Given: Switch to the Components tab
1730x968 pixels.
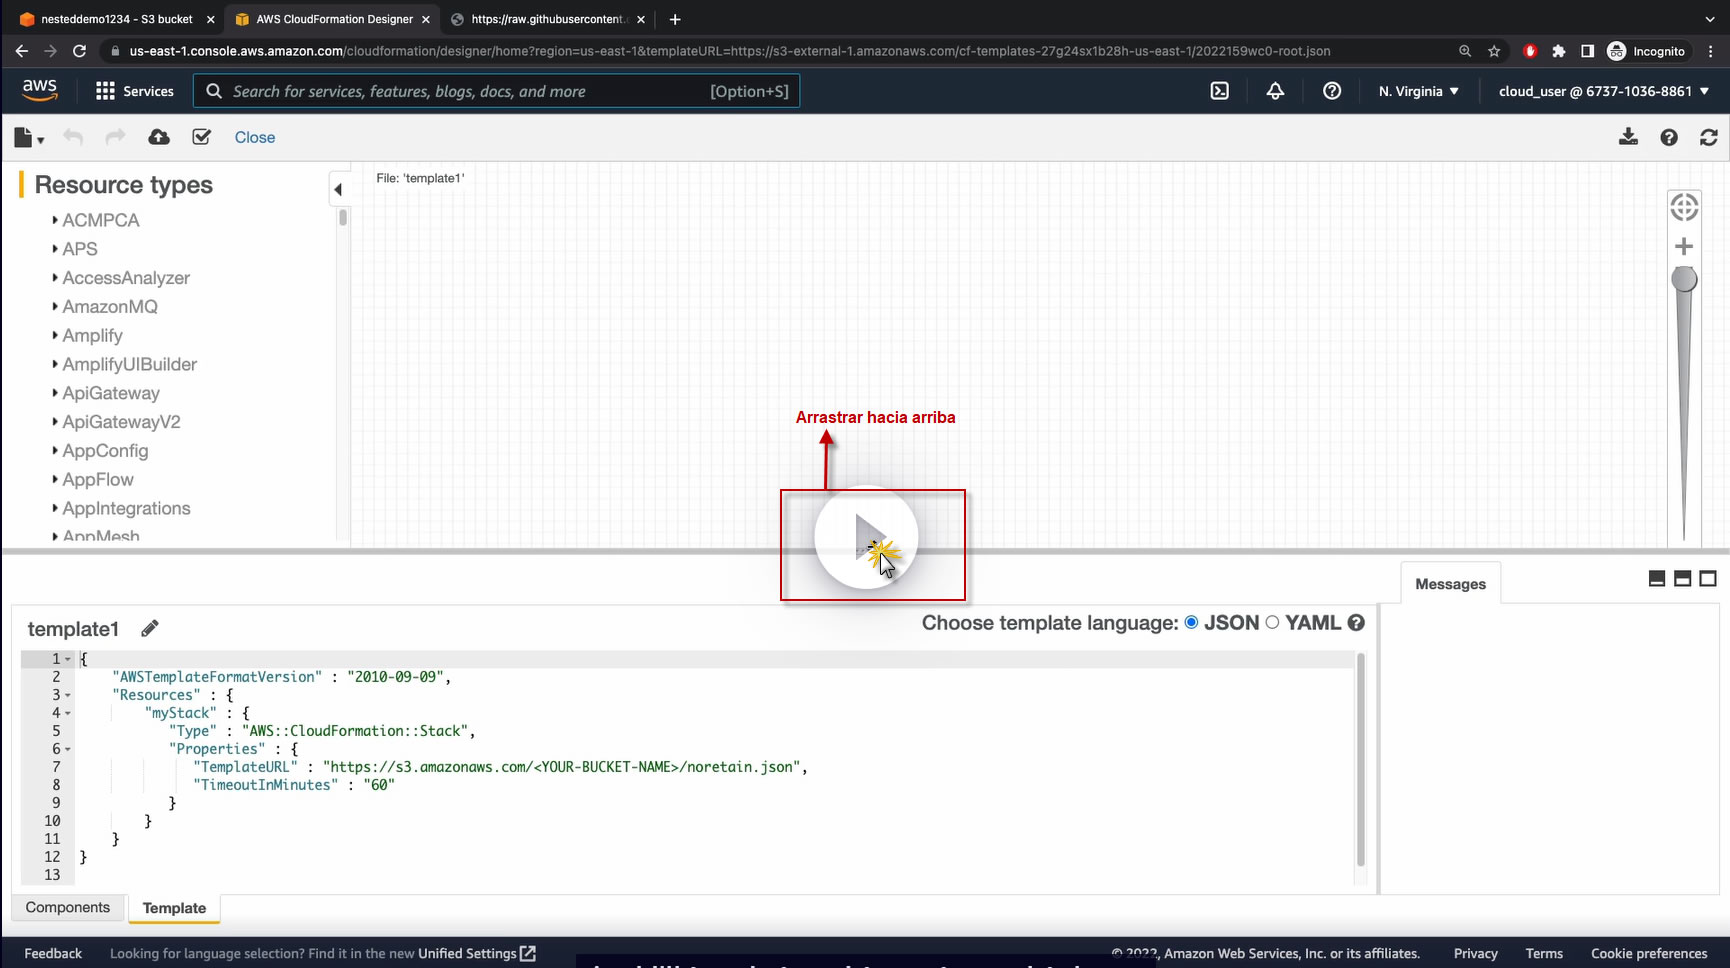Looking at the screenshot, I should 68,907.
